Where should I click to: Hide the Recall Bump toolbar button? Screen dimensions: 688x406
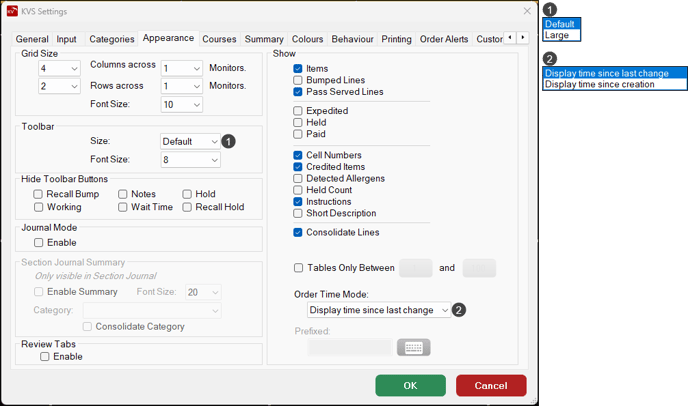tap(39, 194)
